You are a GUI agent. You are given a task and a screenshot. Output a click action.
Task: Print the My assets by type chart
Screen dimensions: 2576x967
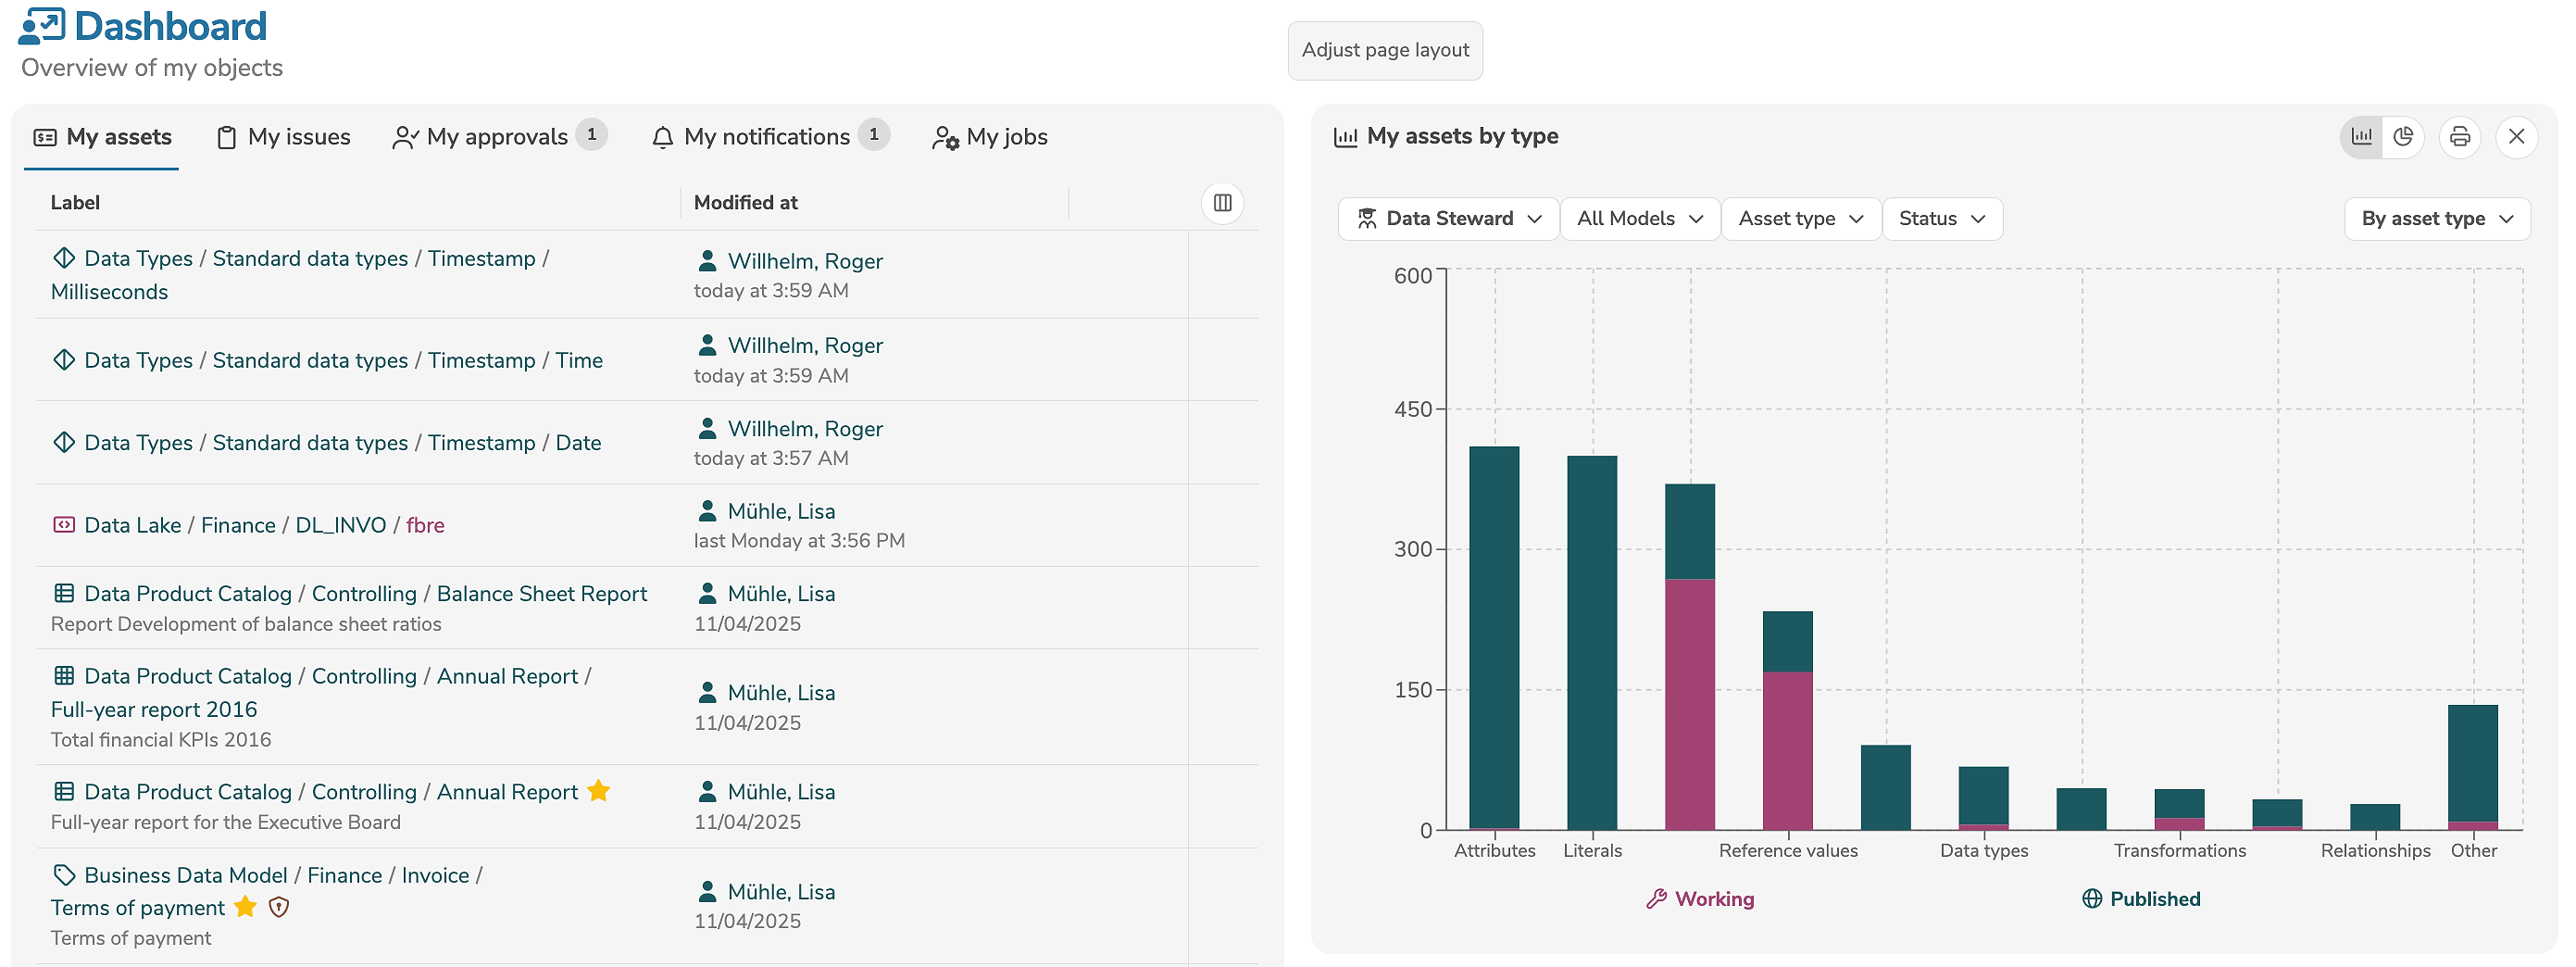click(2459, 137)
